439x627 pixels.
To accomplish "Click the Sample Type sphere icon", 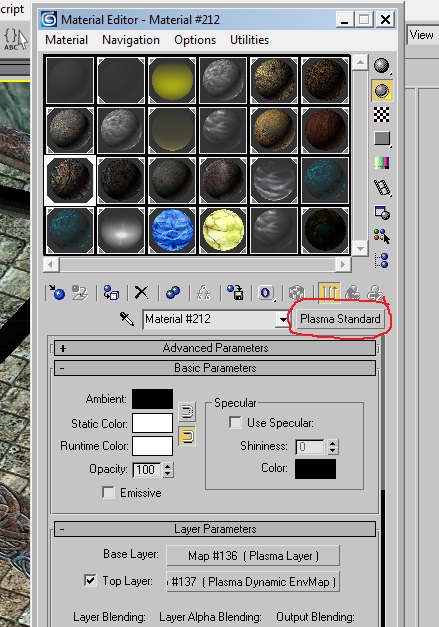I will pyautogui.click(x=381, y=66).
